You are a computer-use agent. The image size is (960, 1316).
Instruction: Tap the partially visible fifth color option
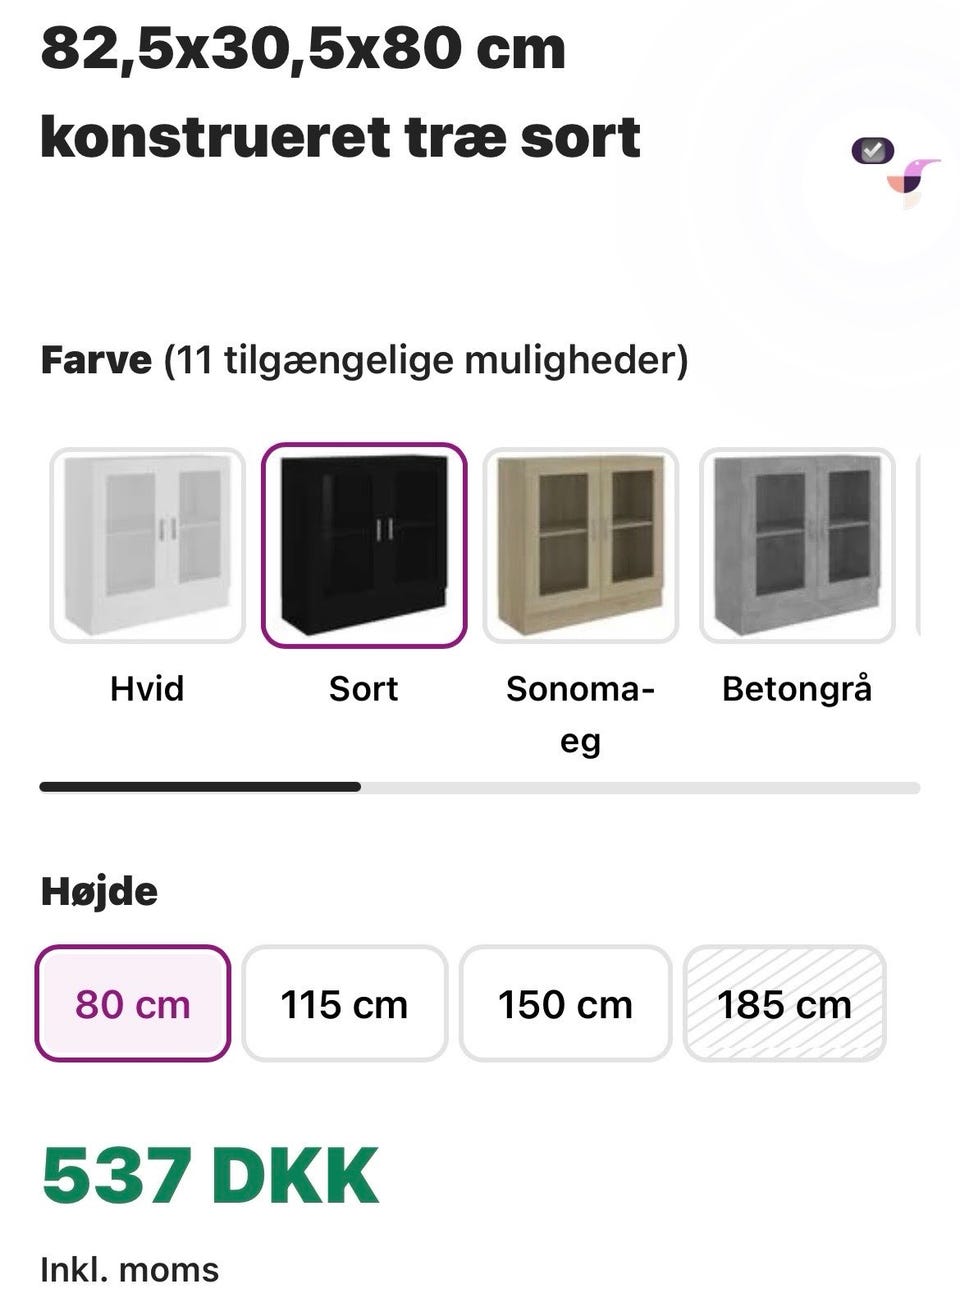[x=918, y=545]
